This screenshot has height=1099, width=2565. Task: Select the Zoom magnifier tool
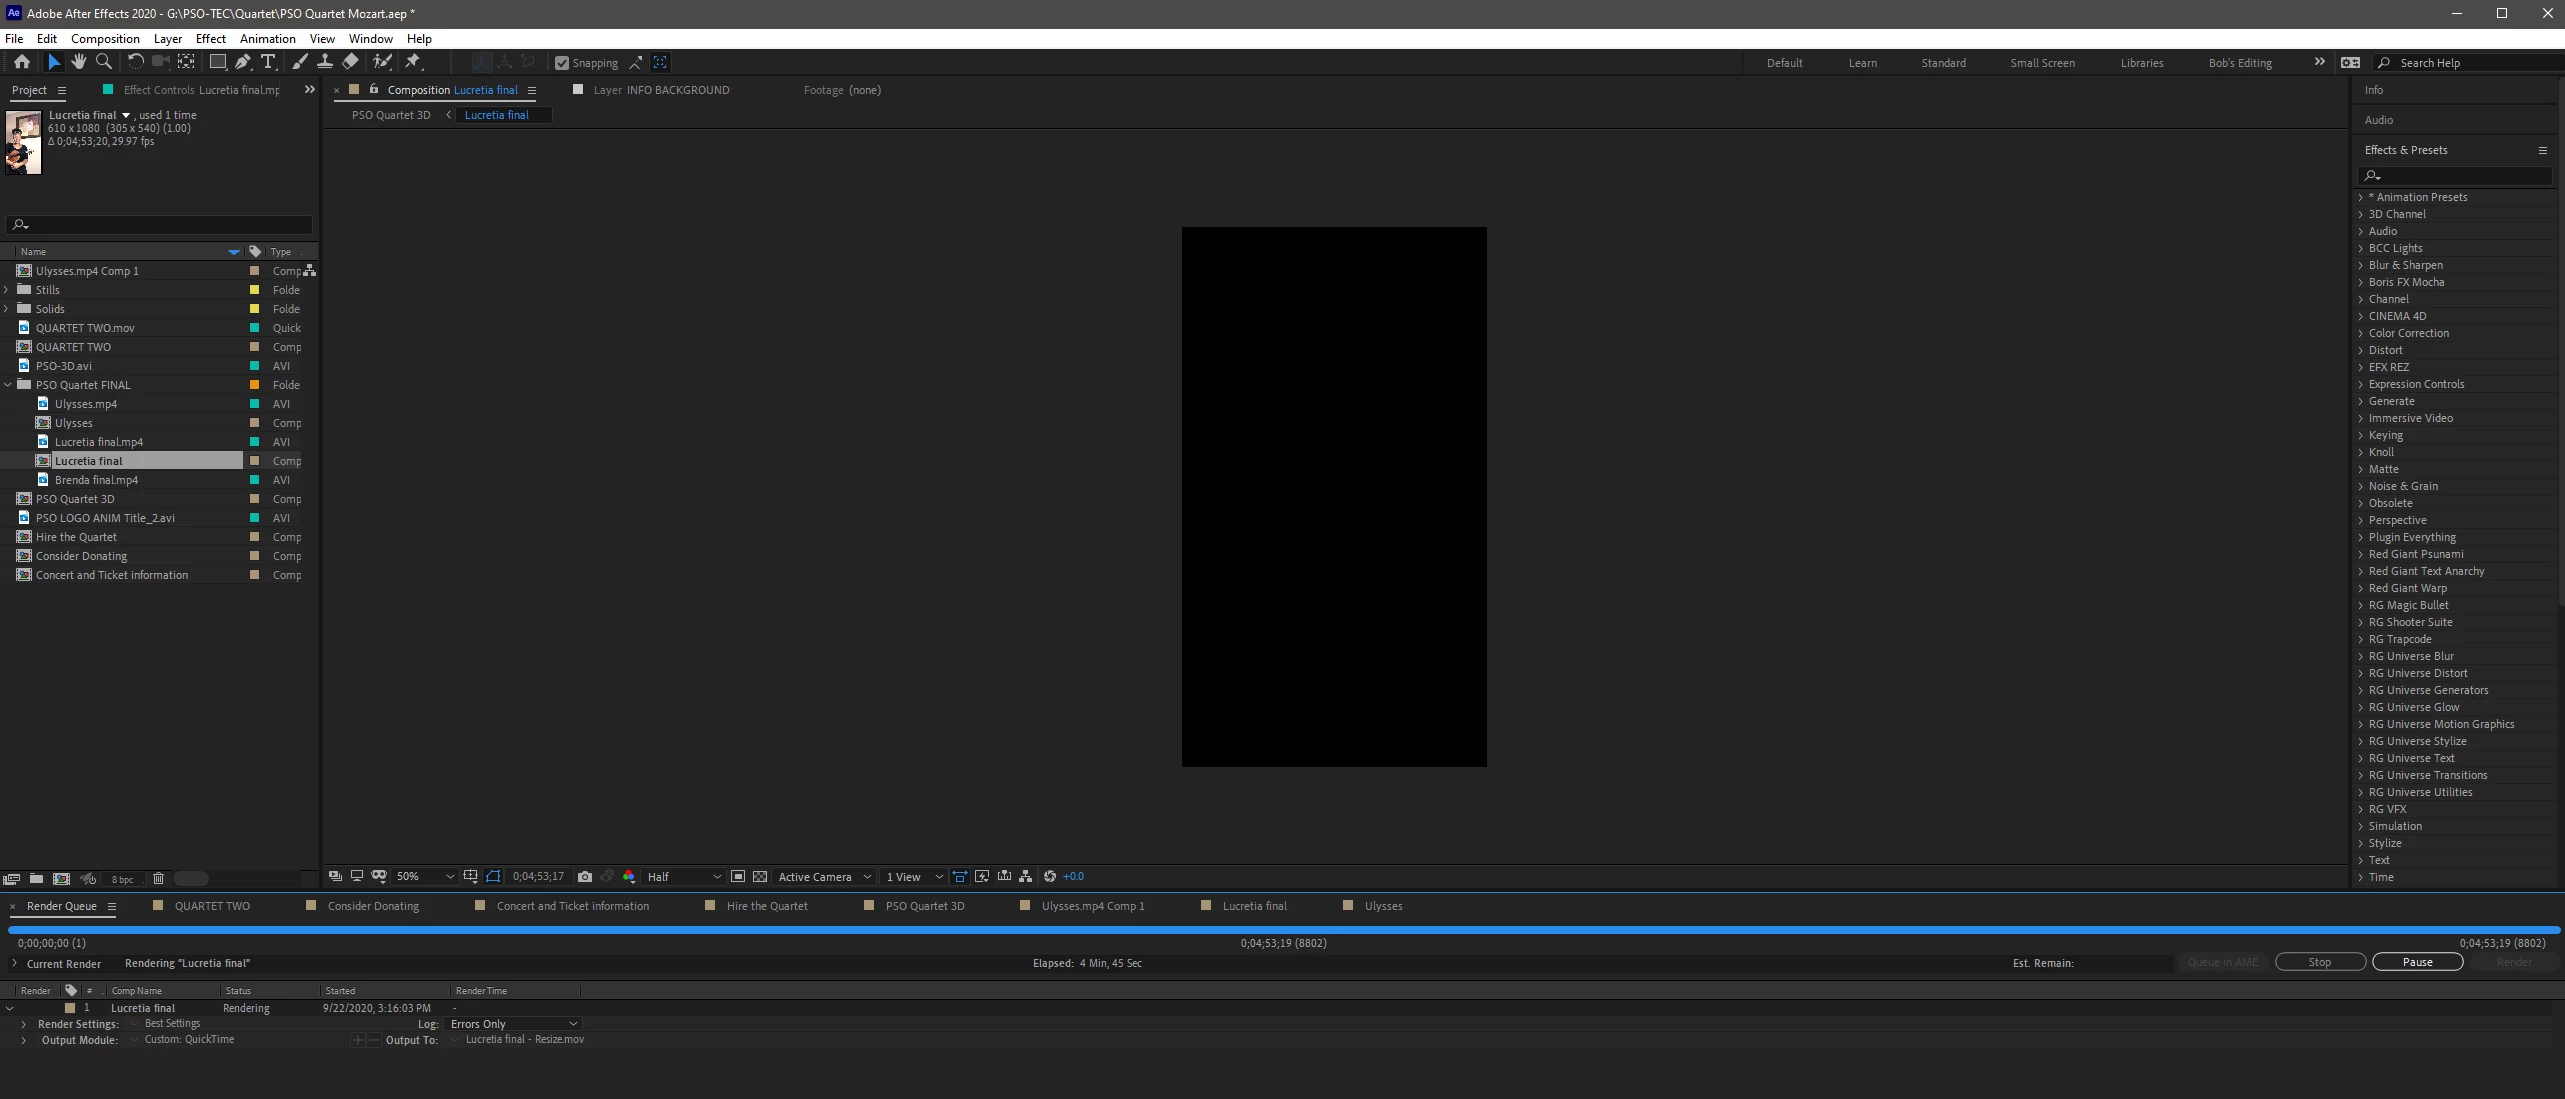pos(104,62)
